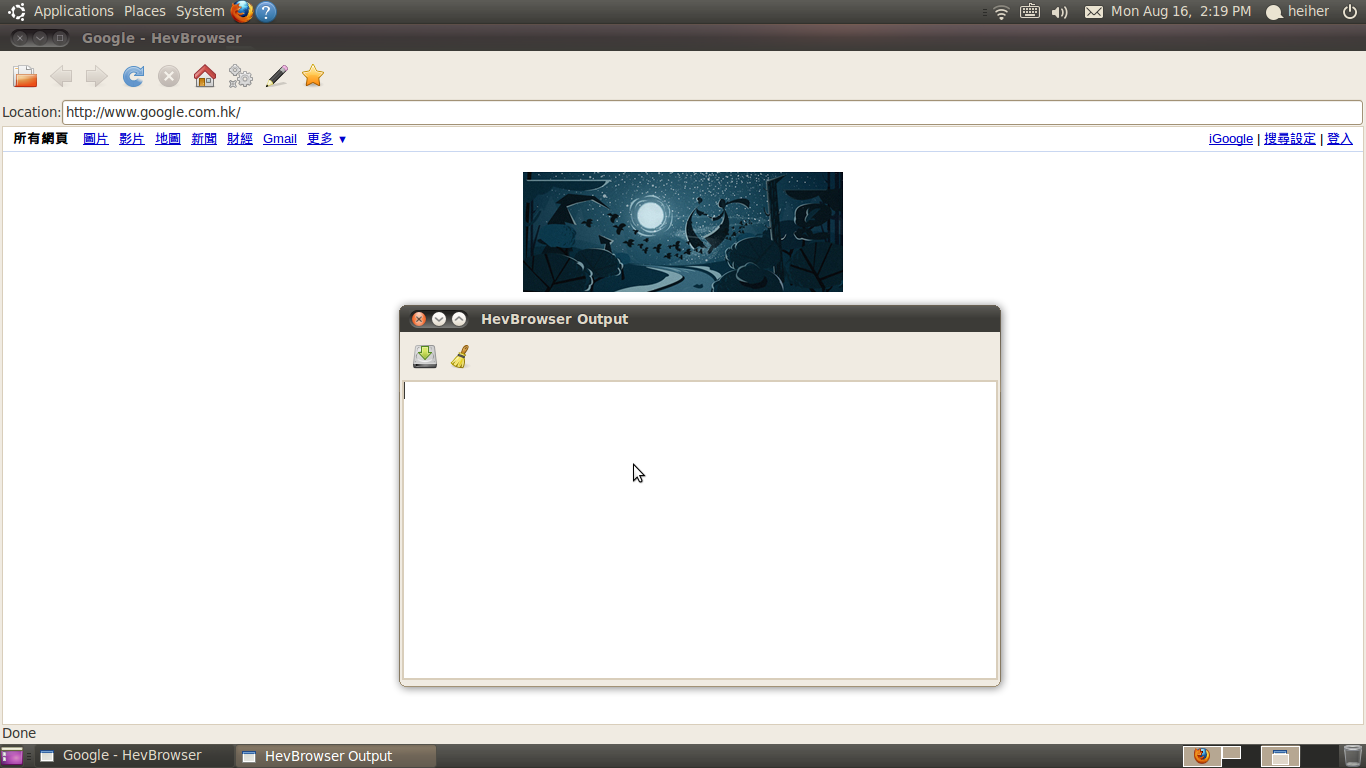This screenshot has width=1366, height=768.
Task: Open the 圖片 link
Action: [96, 139]
